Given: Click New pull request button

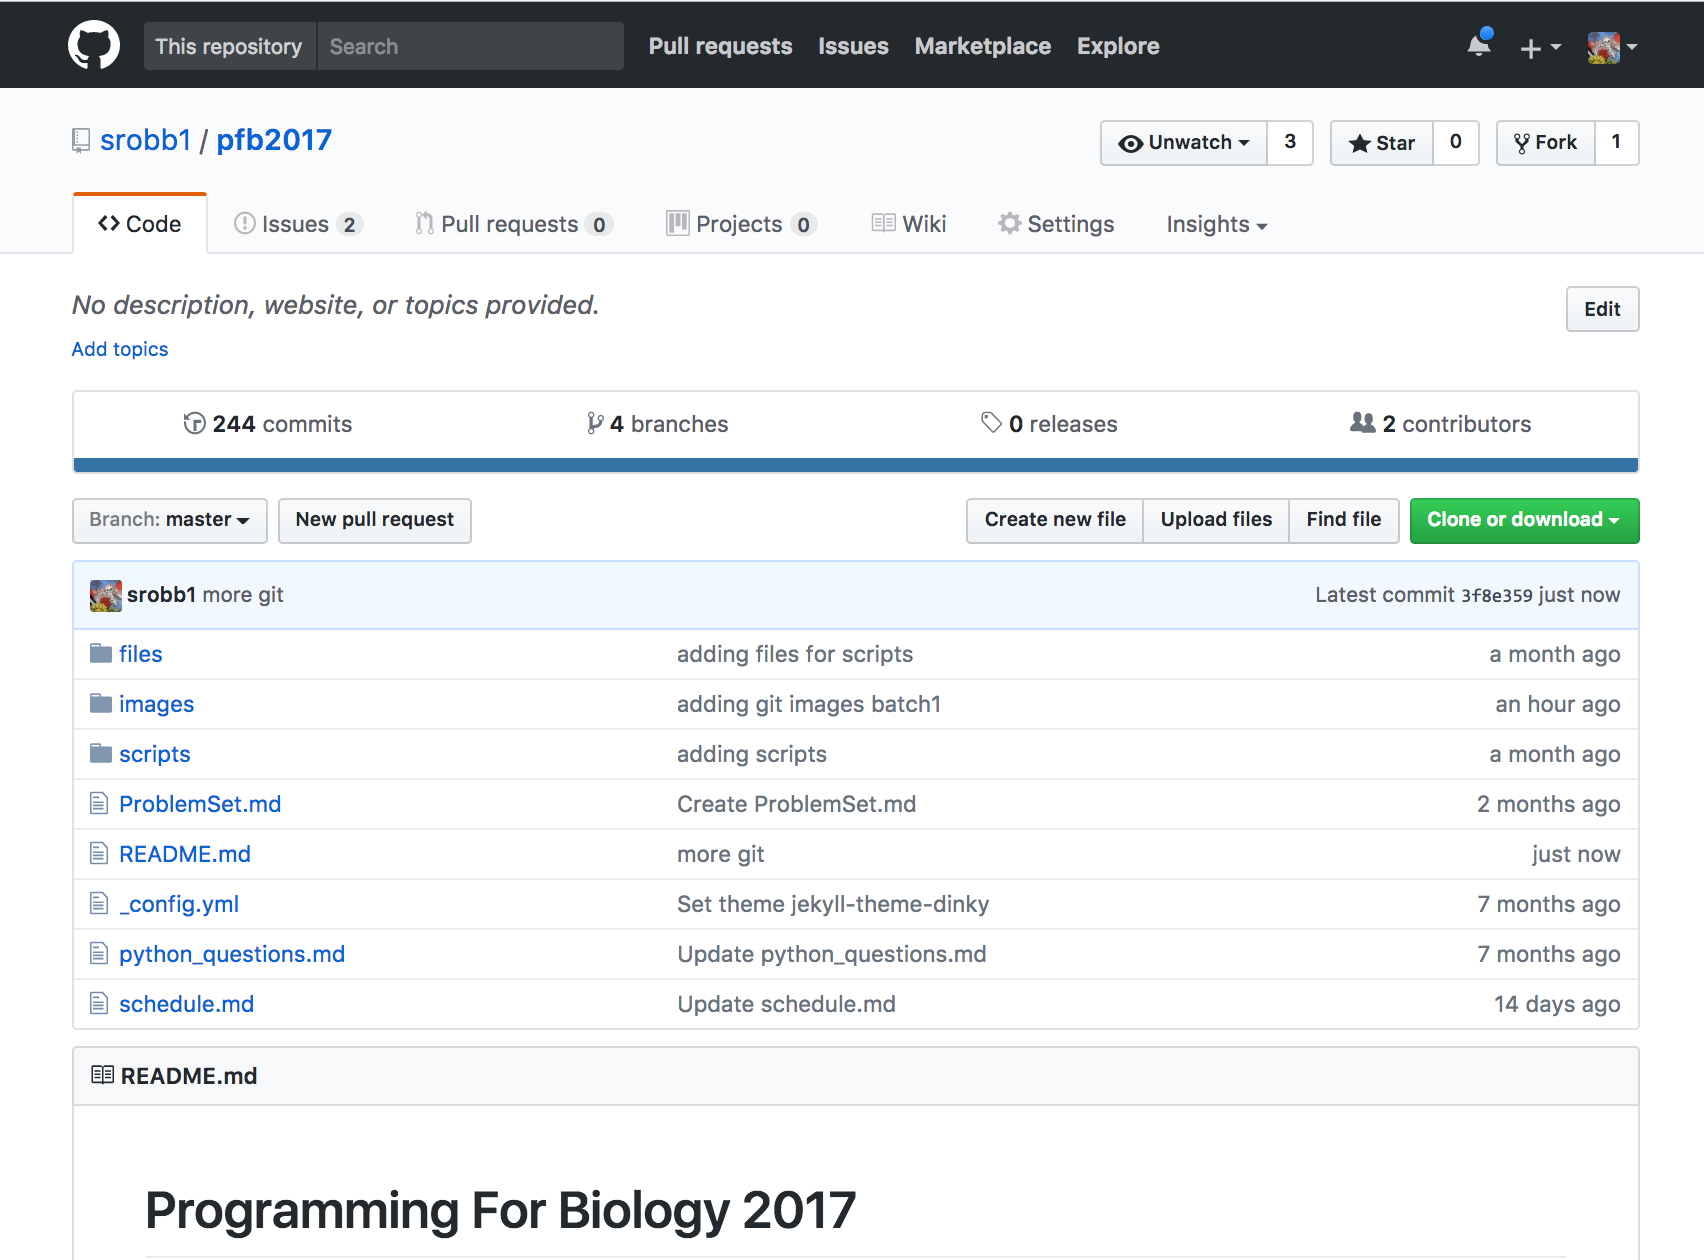Looking at the screenshot, I should click(x=375, y=521).
